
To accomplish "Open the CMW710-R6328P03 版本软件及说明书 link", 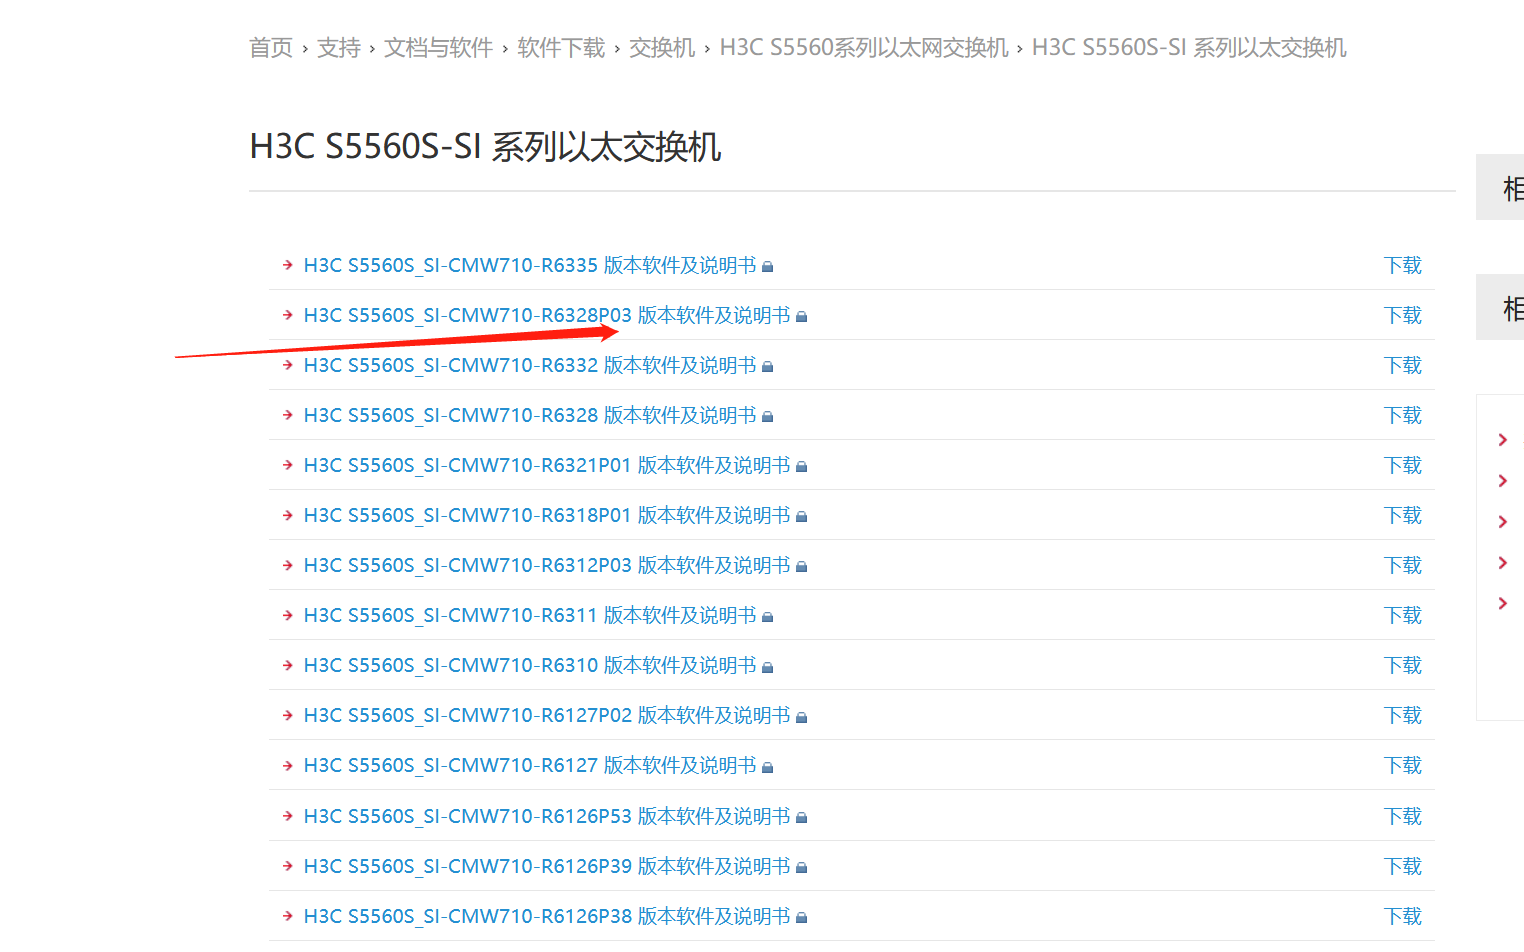I will point(547,315).
